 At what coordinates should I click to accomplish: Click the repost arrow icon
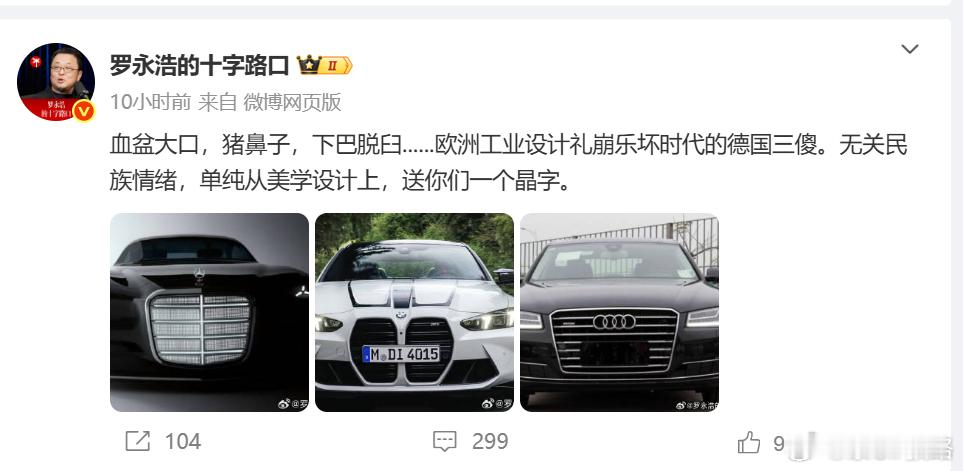[138, 441]
